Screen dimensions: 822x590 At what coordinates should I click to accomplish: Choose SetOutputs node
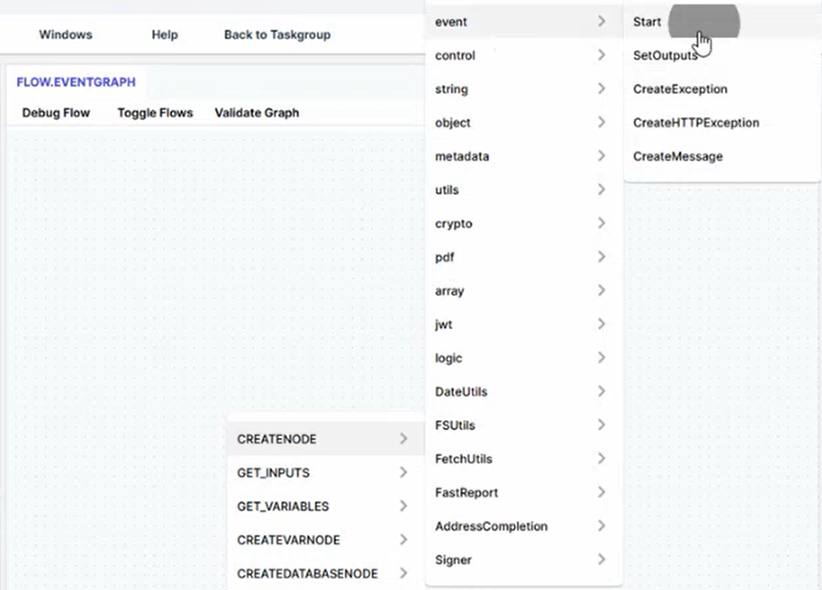point(722,55)
